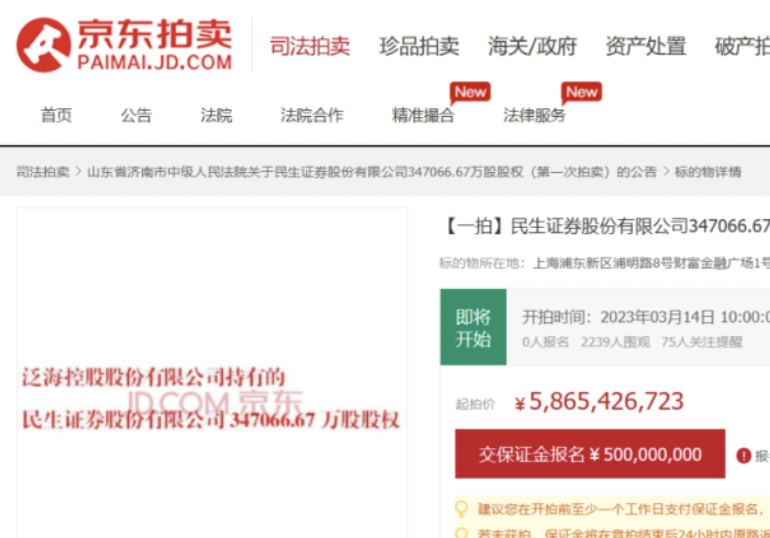Select 法院合作 in the navigation bar

(312, 115)
